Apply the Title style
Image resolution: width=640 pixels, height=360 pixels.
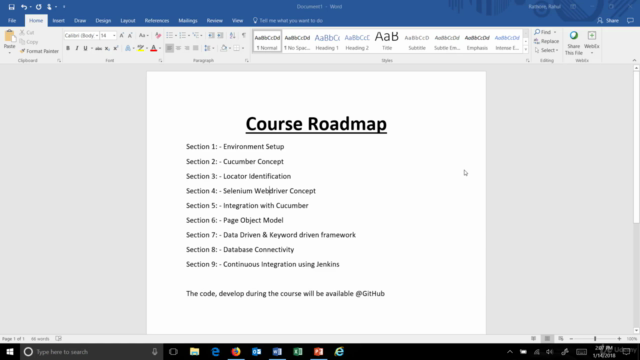coord(387,41)
